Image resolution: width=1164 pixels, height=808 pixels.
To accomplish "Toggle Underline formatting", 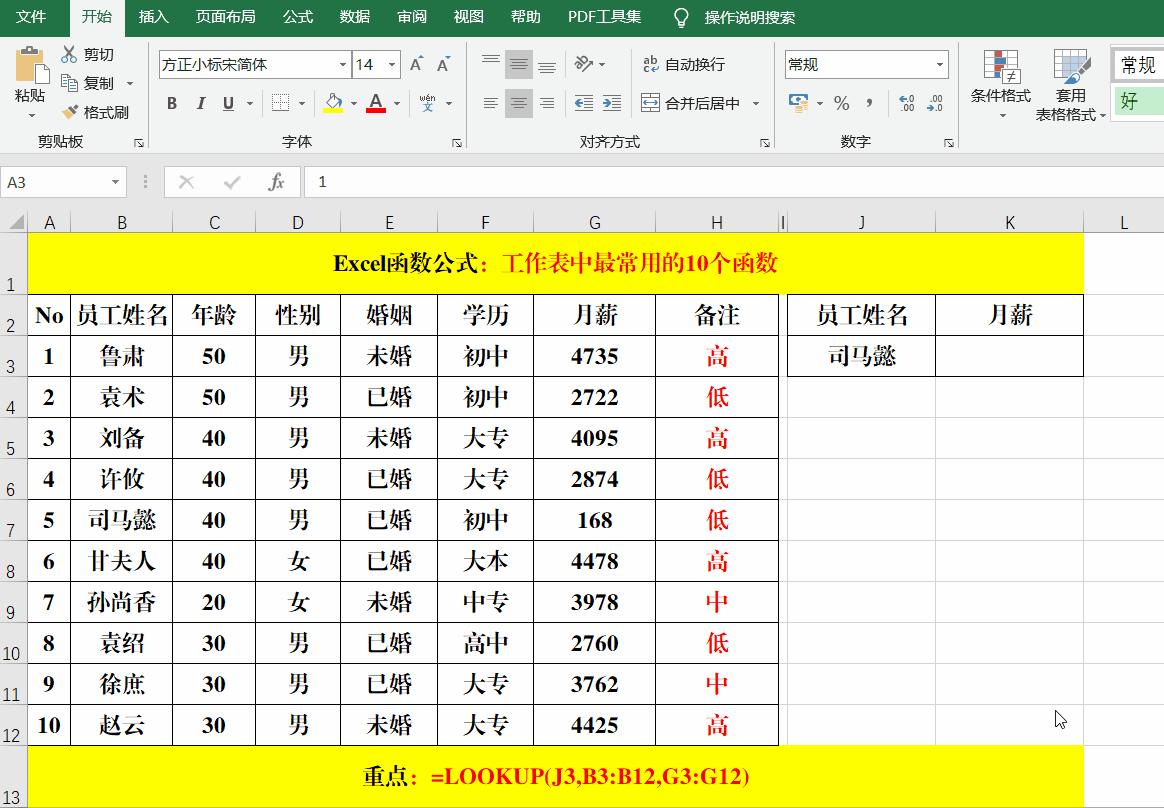I will point(229,103).
